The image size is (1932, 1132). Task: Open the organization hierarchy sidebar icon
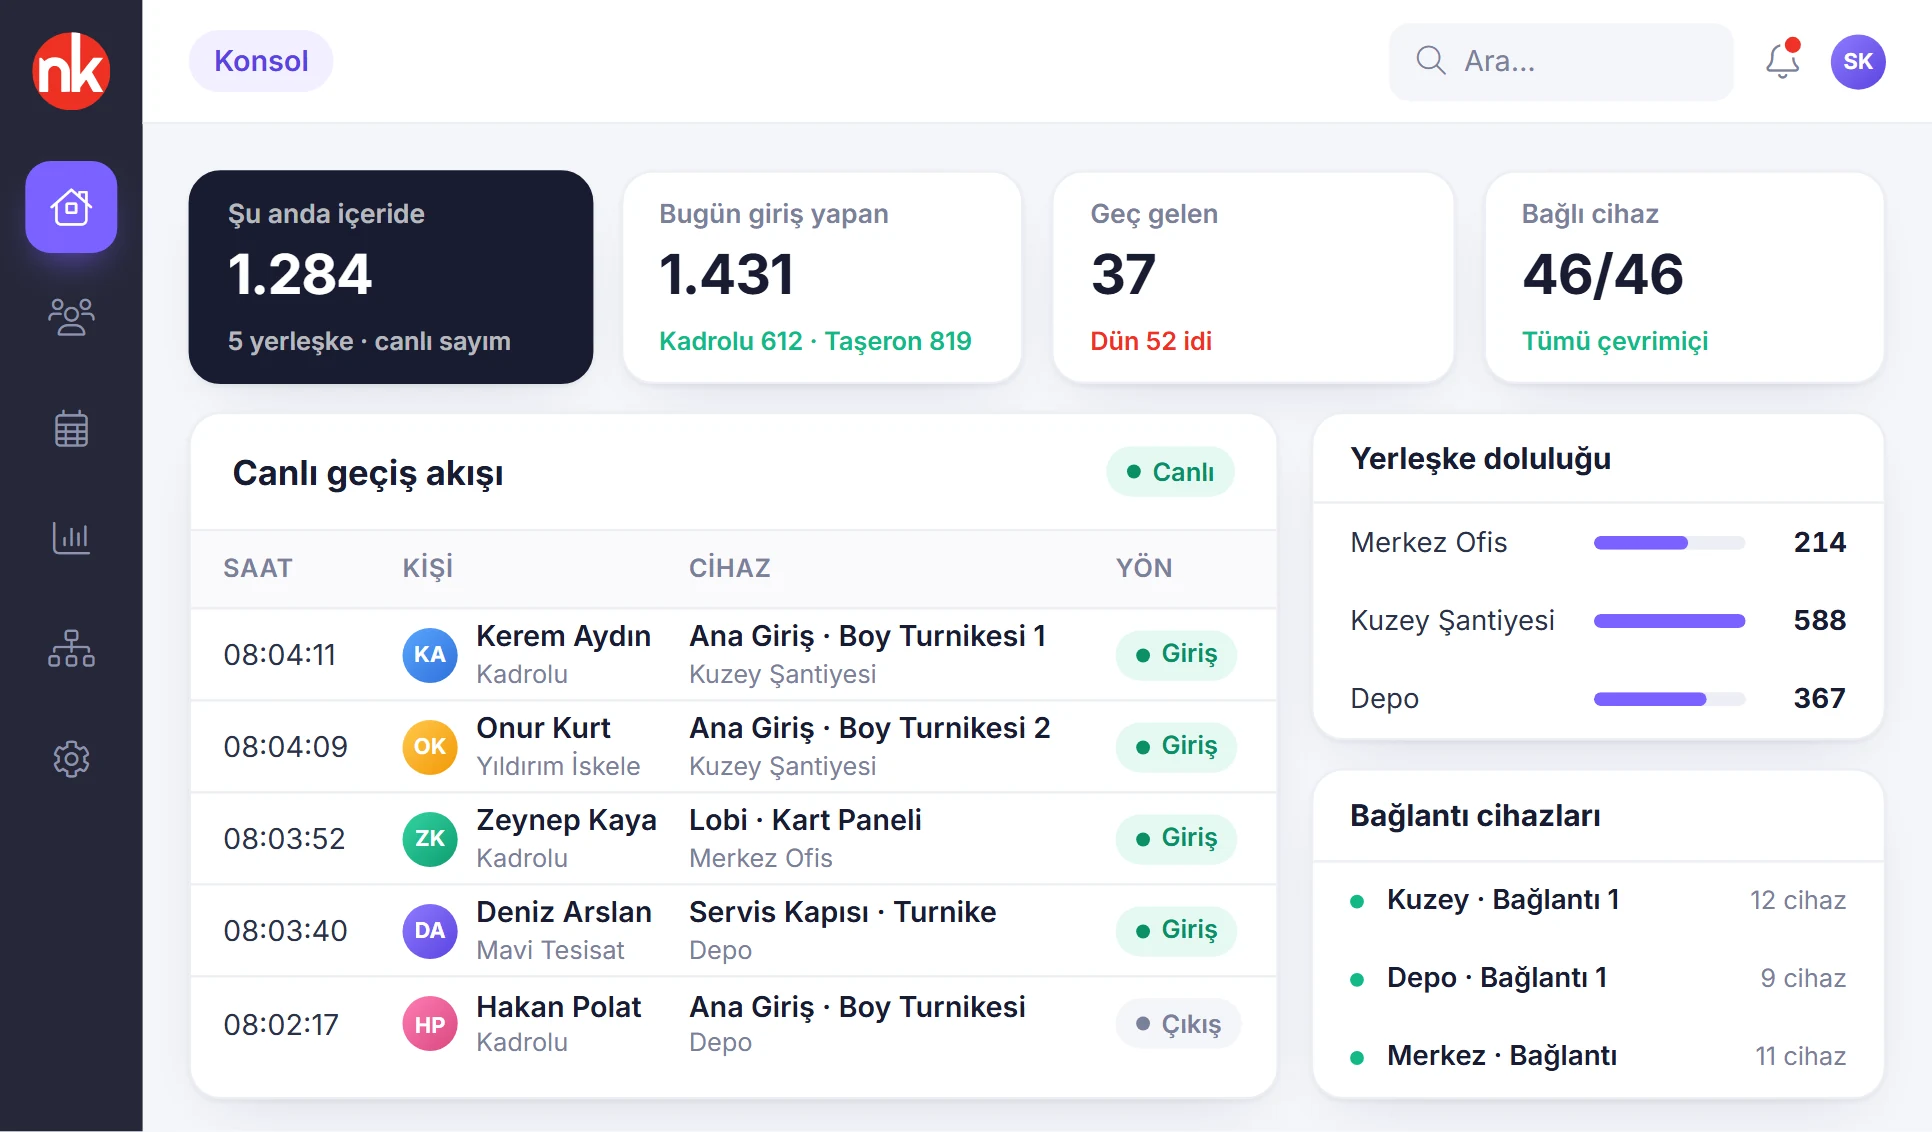[71, 648]
